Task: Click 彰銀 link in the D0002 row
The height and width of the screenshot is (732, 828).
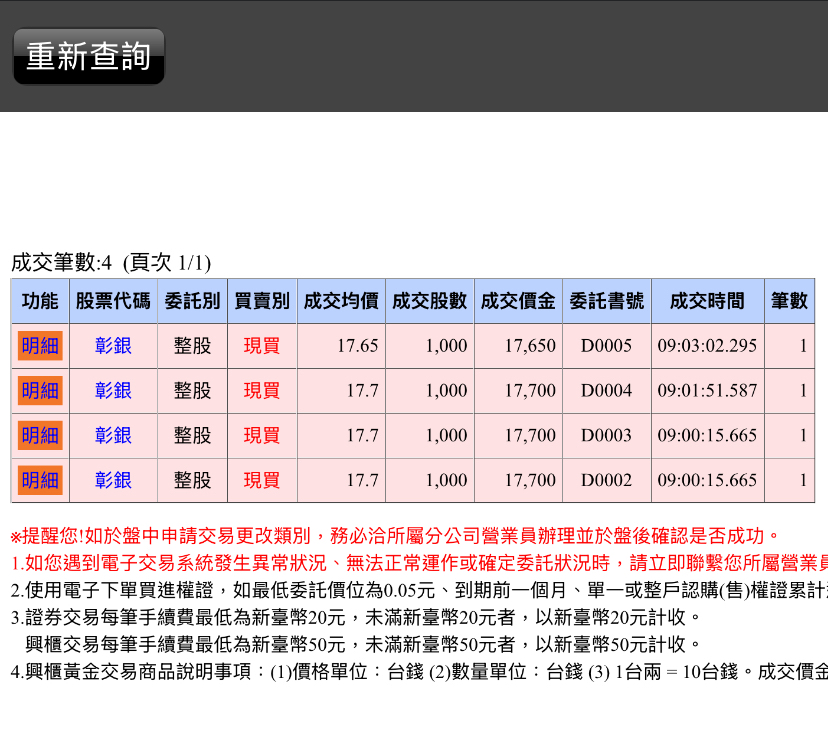Action: point(113,480)
